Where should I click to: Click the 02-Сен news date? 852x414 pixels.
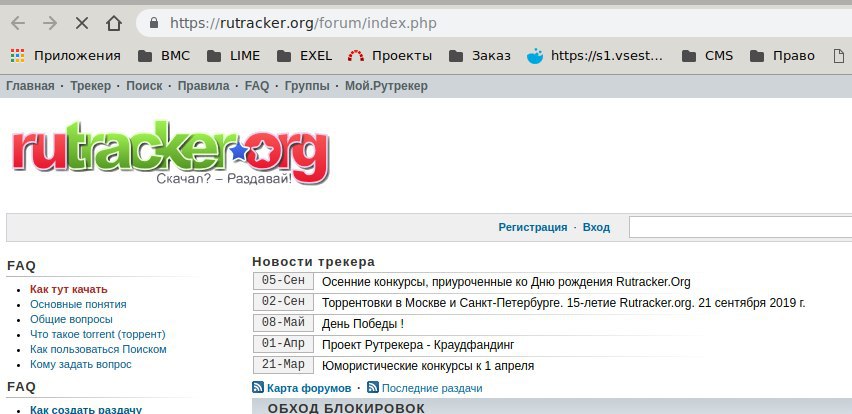tap(283, 302)
